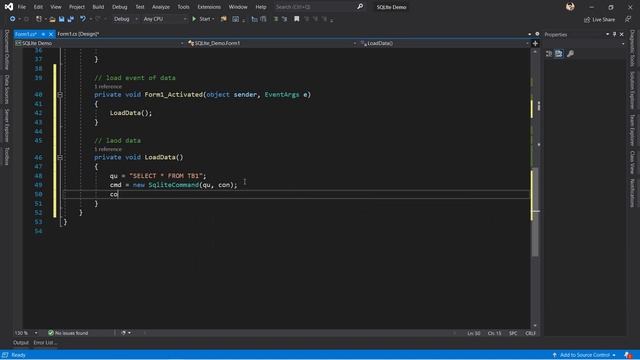This screenshot has height=360, width=640.
Task: Click the vertical scrollbar thumb in editor
Action: coord(535,212)
